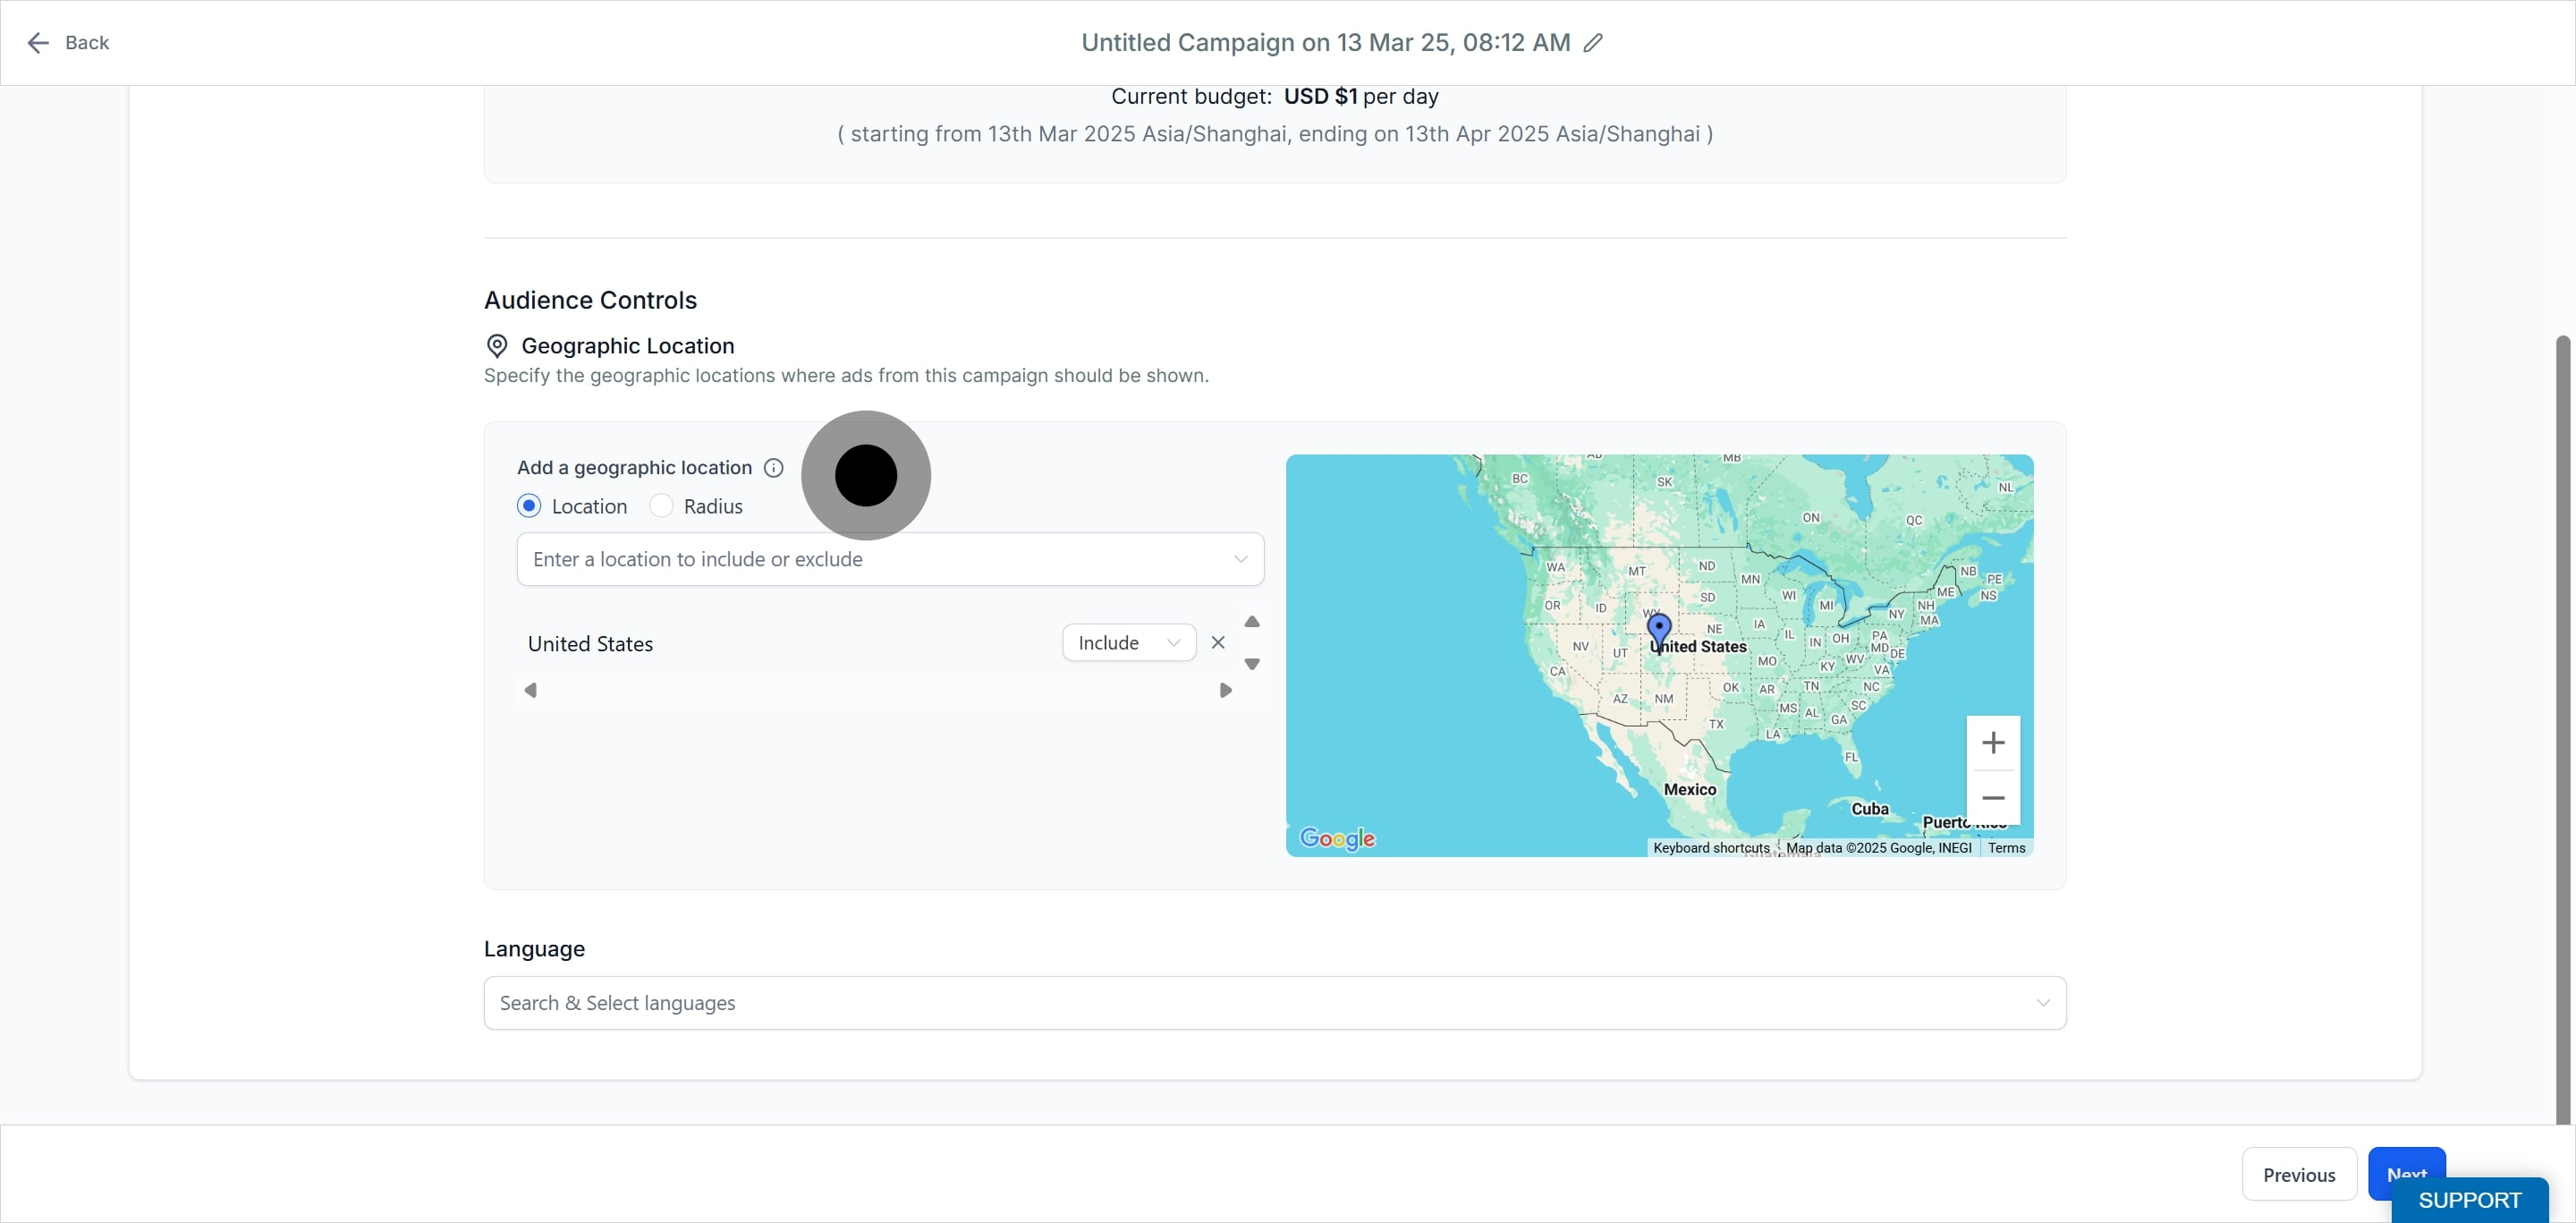Open the Search & Select languages dropdown
The height and width of the screenshot is (1223, 2576).
coord(1274,1003)
